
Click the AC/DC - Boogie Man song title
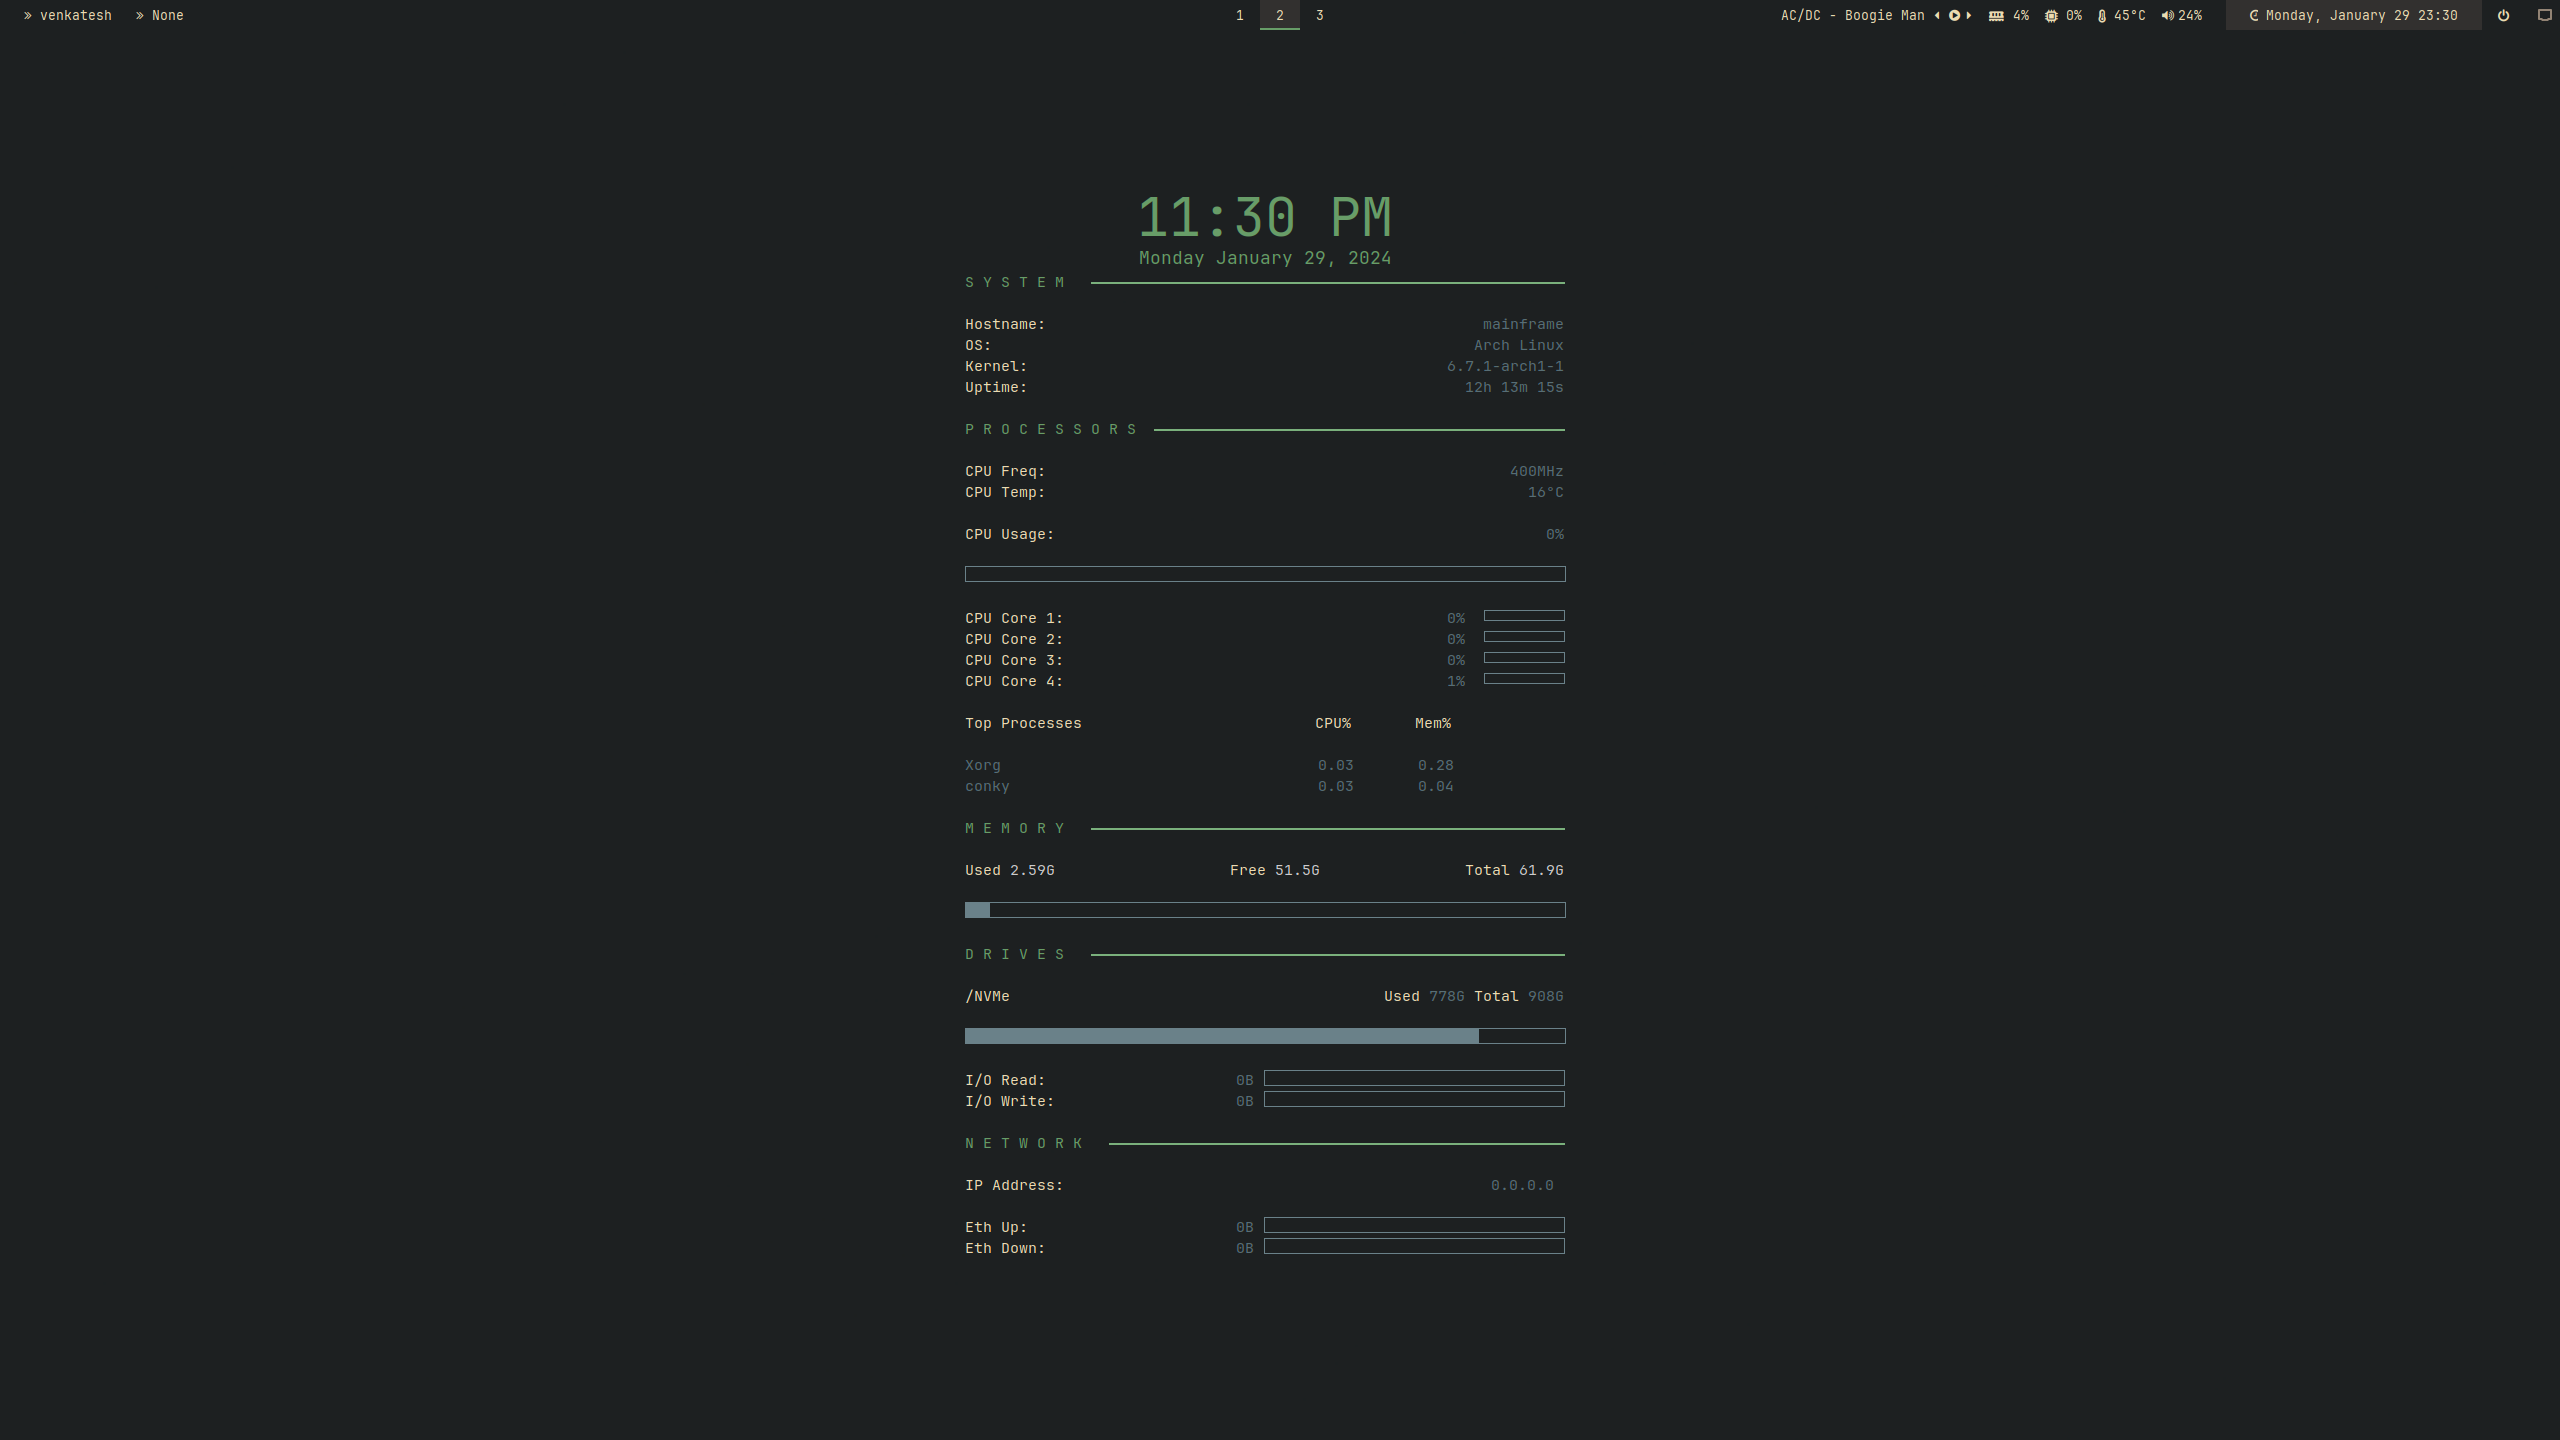coord(1852,16)
